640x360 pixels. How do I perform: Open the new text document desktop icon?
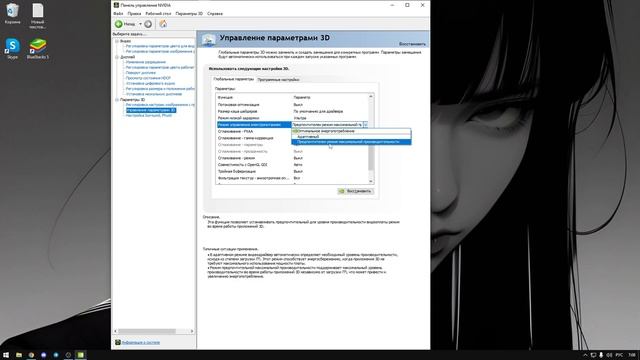pyautogui.click(x=38, y=16)
